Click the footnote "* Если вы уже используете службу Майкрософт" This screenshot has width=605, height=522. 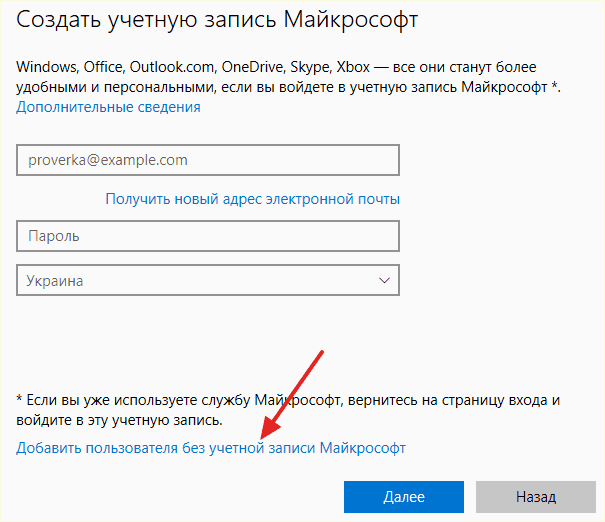tap(178, 400)
